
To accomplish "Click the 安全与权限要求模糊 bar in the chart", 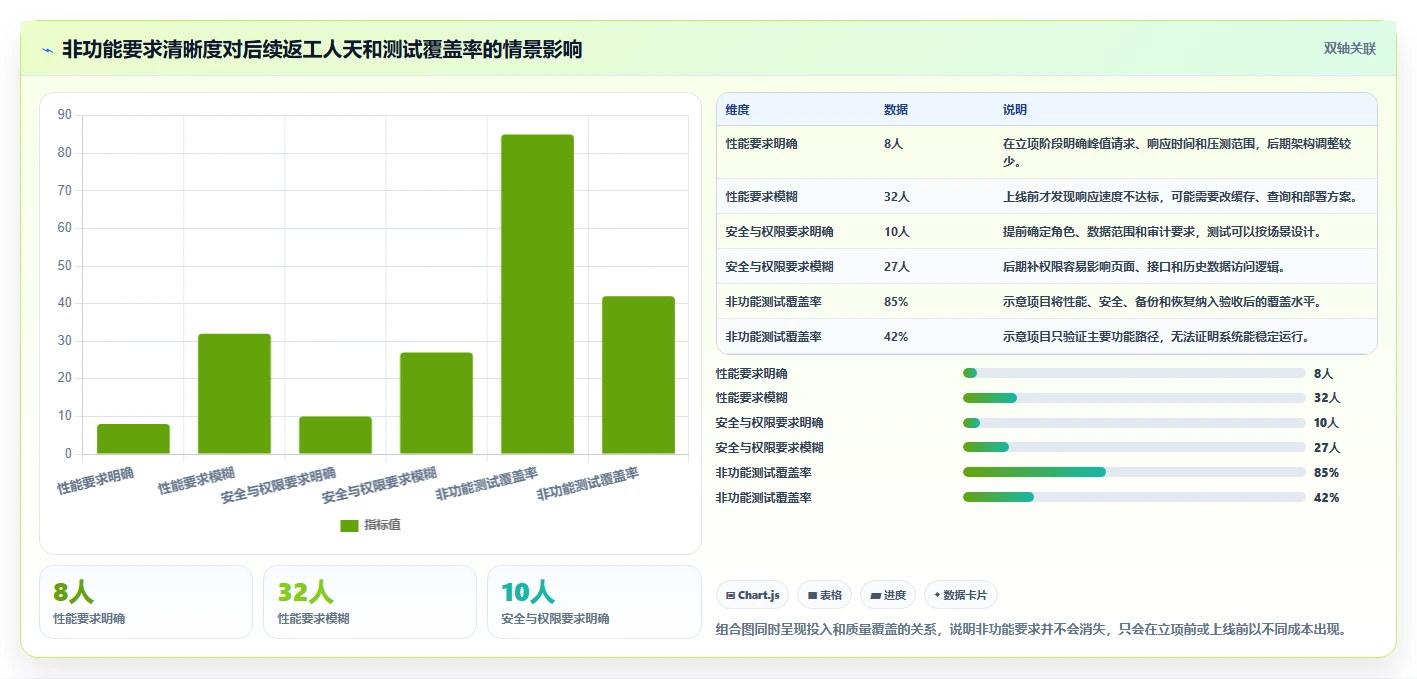I will [436, 403].
